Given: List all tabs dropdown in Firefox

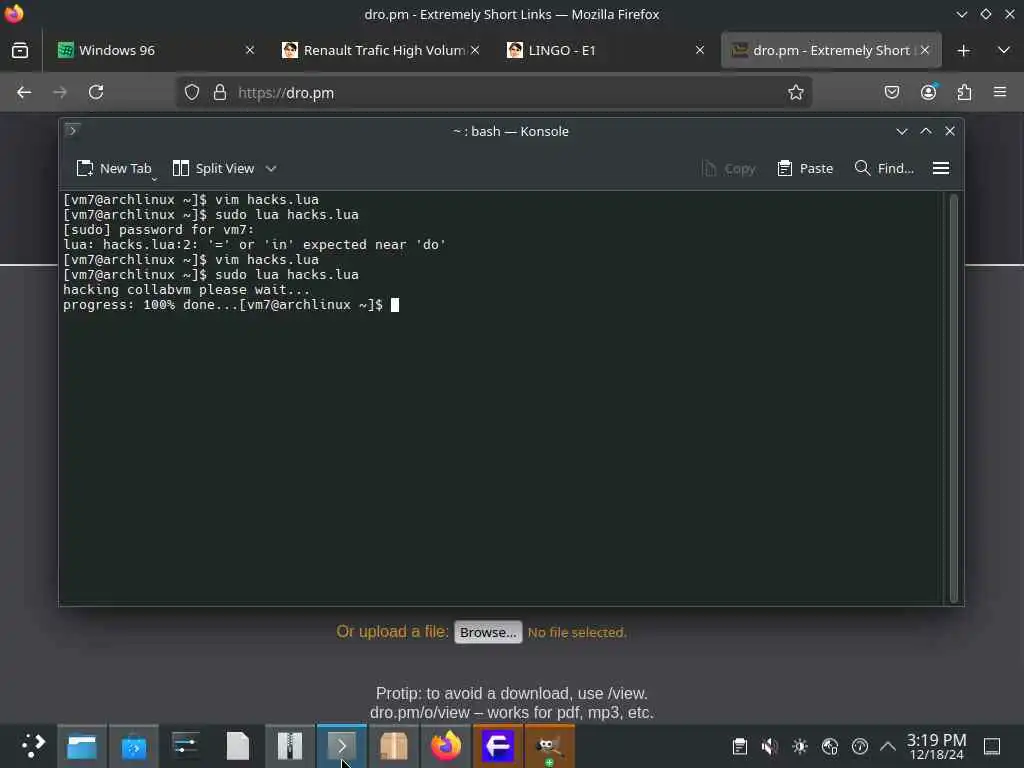Looking at the screenshot, I should pyautogui.click(x=1004, y=50).
